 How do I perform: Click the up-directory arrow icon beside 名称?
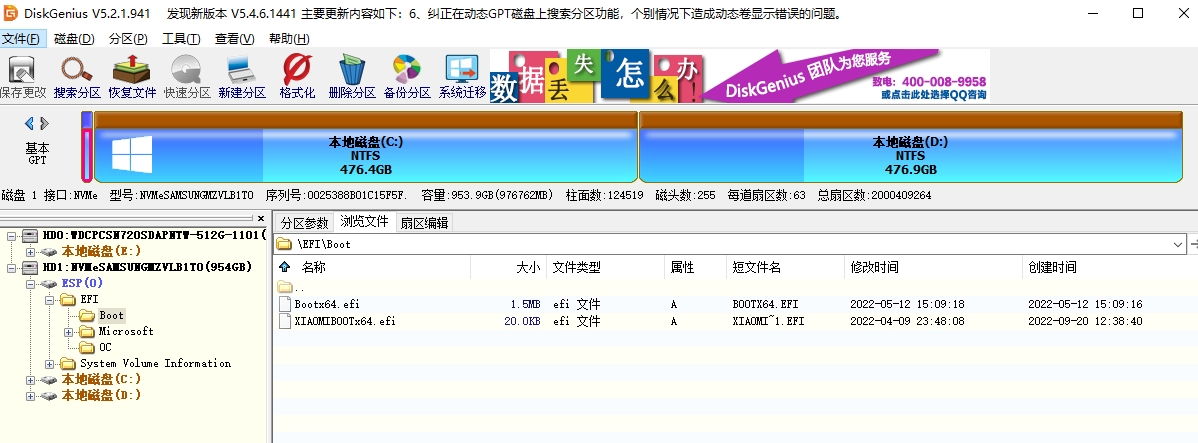(285, 267)
